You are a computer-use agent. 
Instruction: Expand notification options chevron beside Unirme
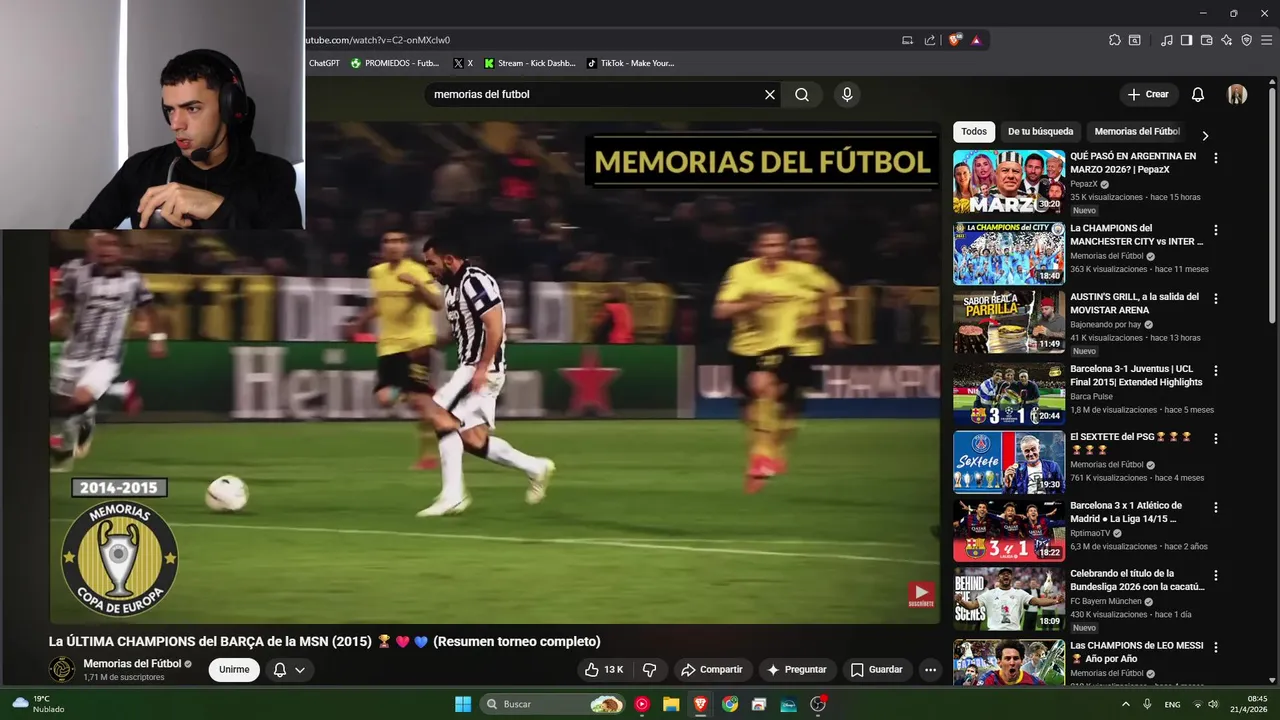tap(300, 670)
